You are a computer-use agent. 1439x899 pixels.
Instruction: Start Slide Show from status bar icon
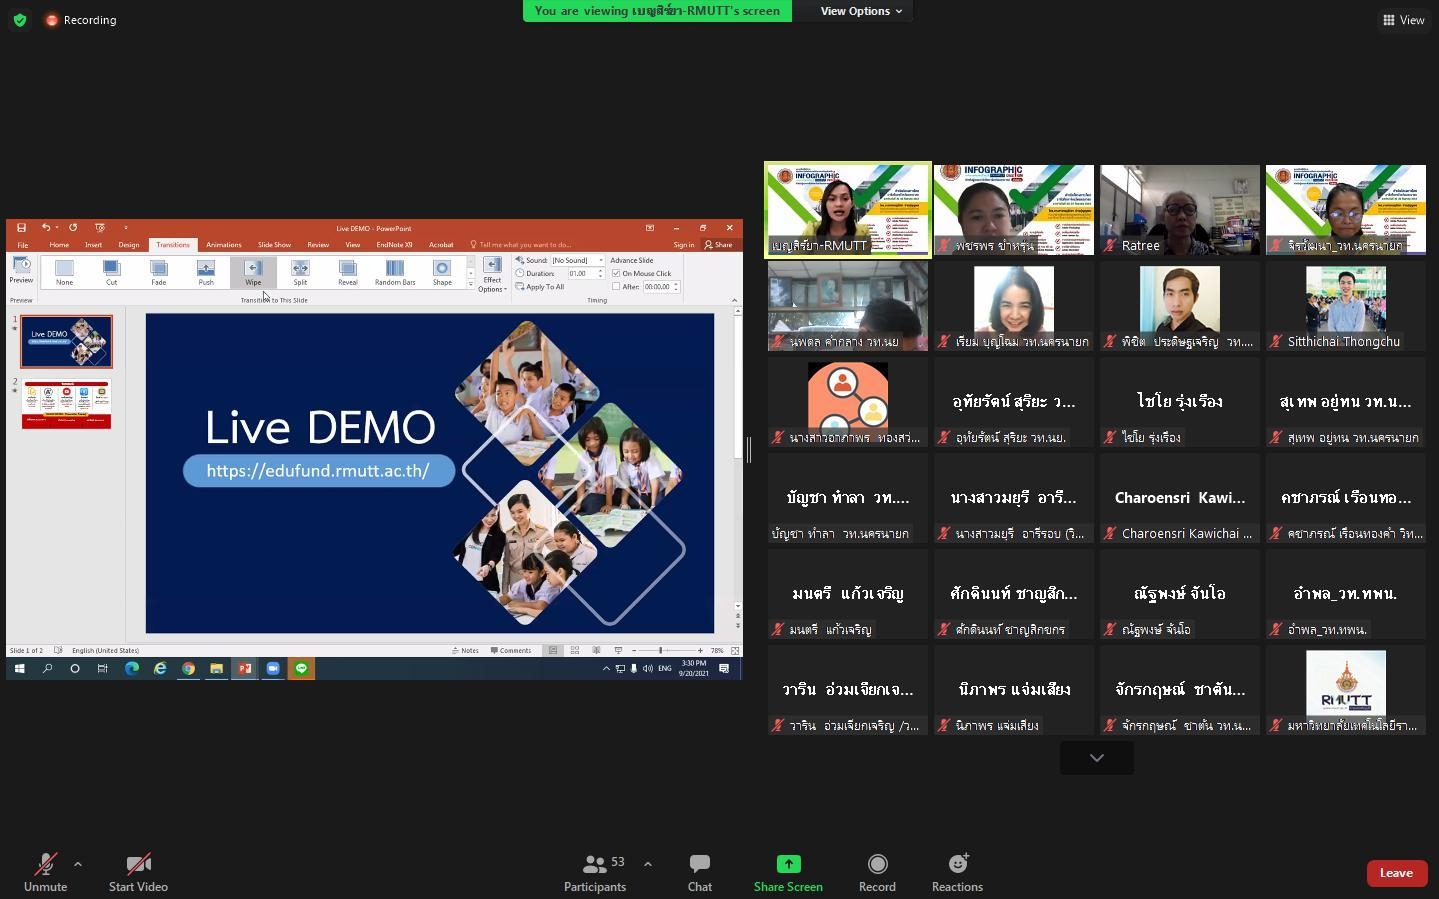pyautogui.click(x=618, y=650)
